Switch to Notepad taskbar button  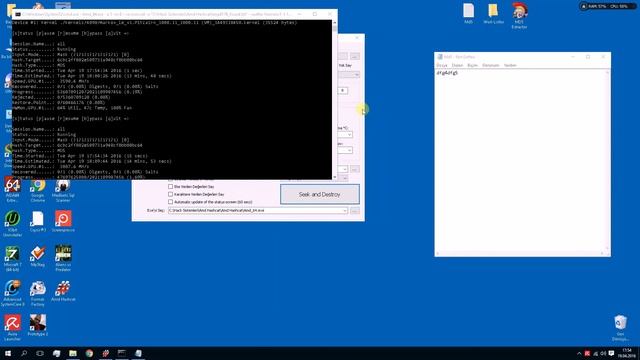(x=138, y=353)
